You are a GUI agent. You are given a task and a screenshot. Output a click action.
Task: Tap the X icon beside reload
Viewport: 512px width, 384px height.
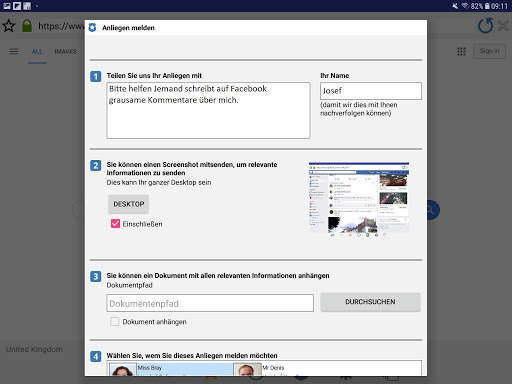(504, 26)
